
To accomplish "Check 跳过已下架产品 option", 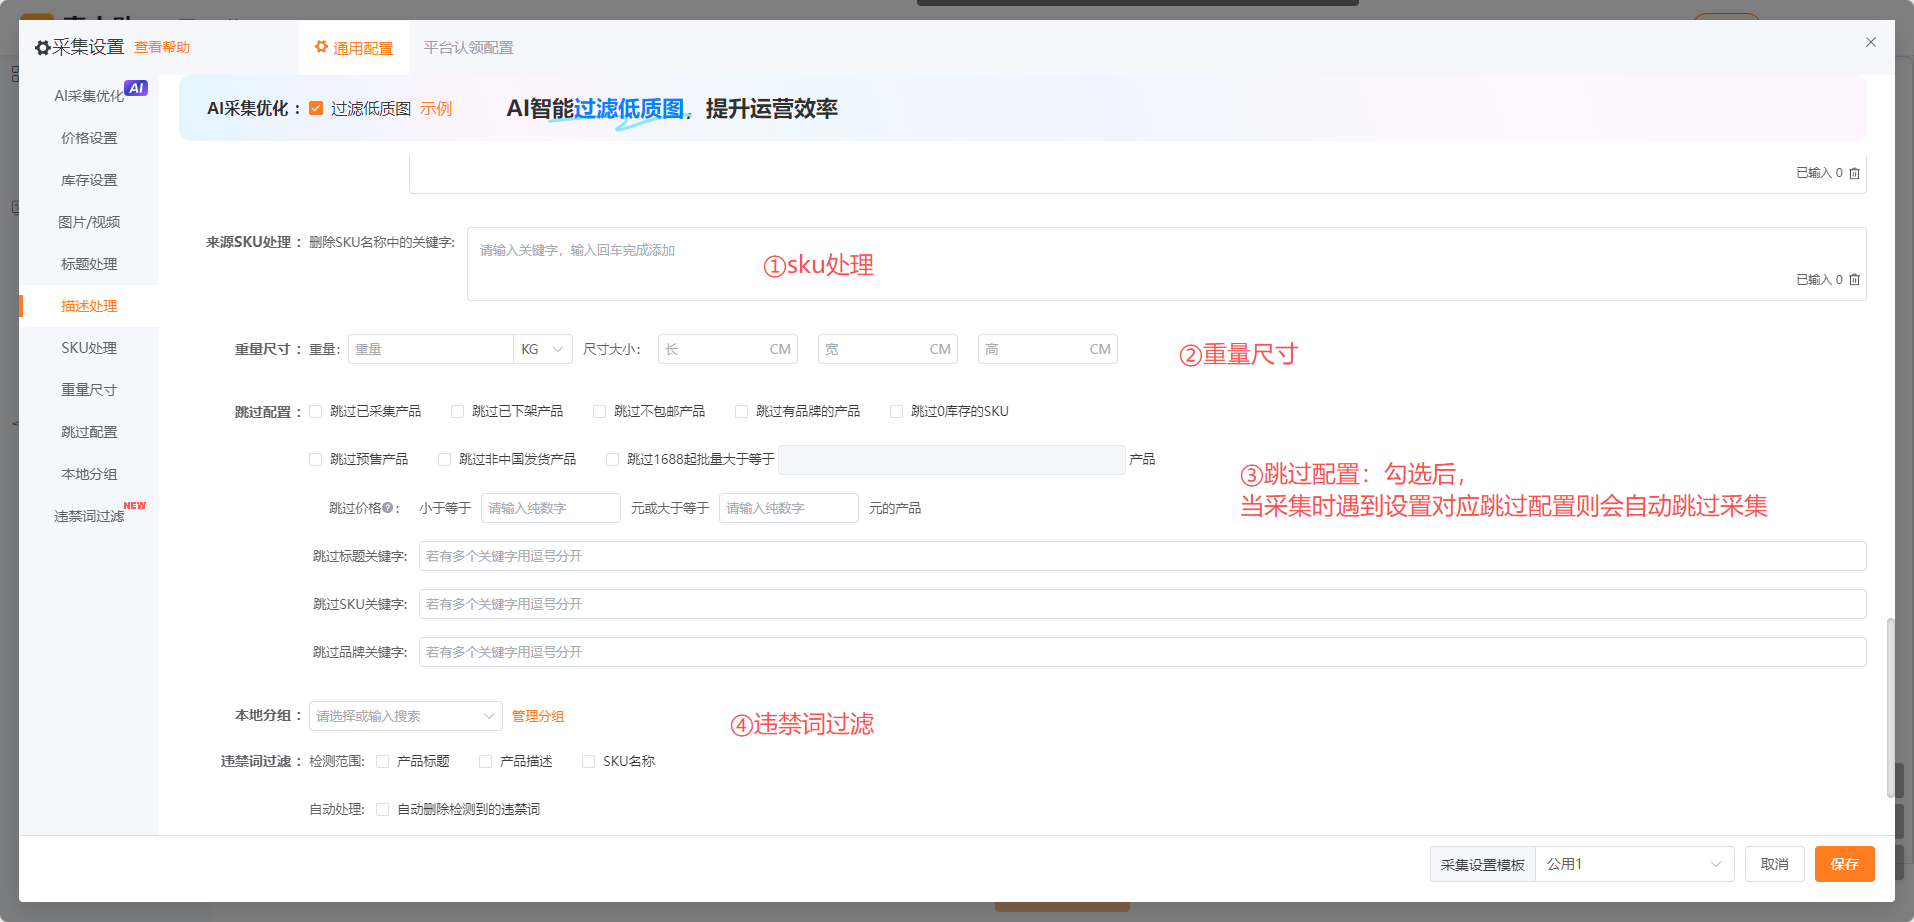I will coord(458,411).
